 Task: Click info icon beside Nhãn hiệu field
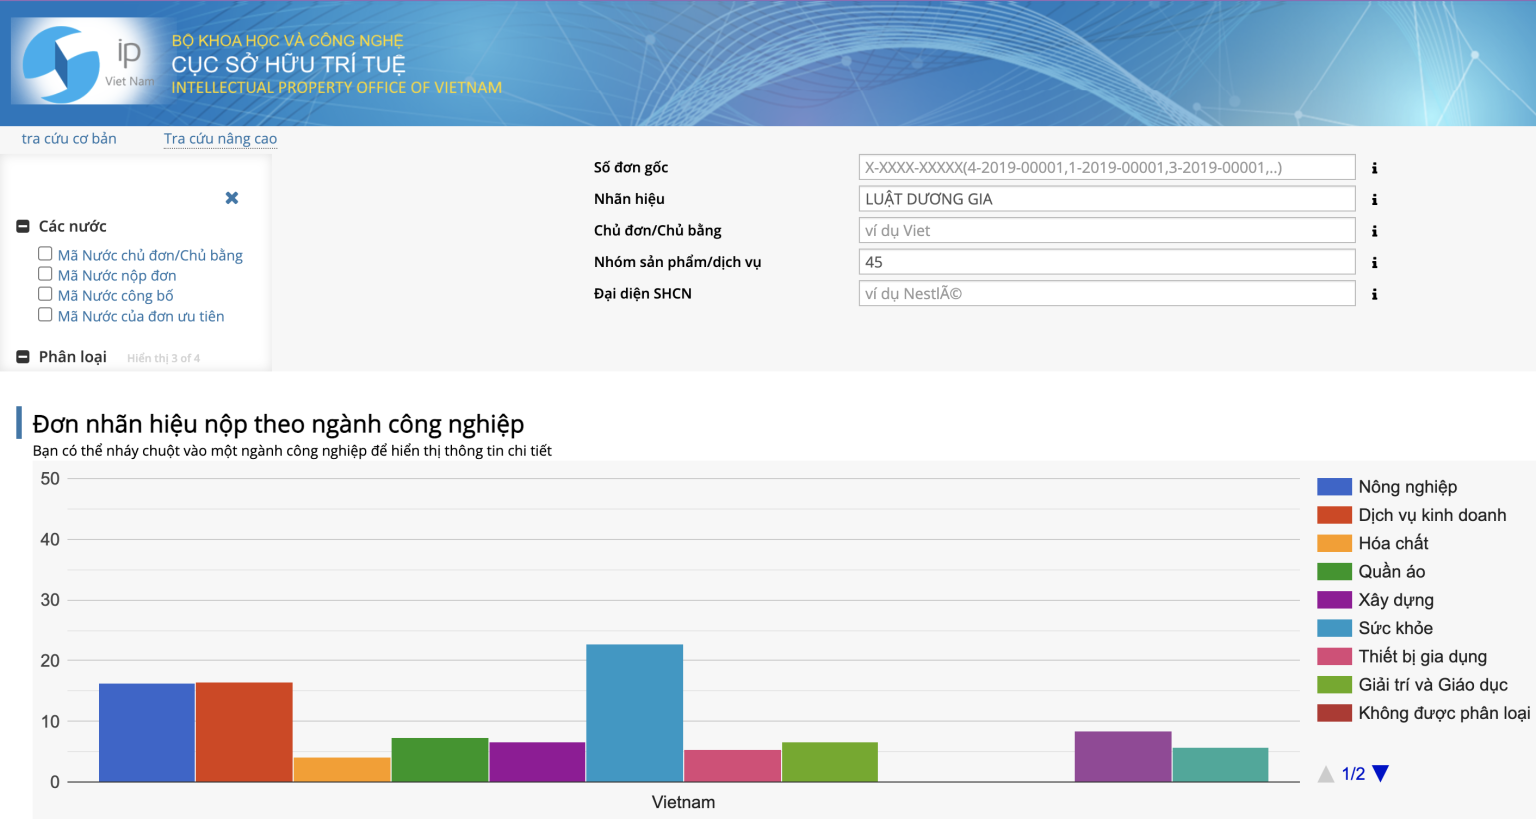pyautogui.click(x=1374, y=200)
